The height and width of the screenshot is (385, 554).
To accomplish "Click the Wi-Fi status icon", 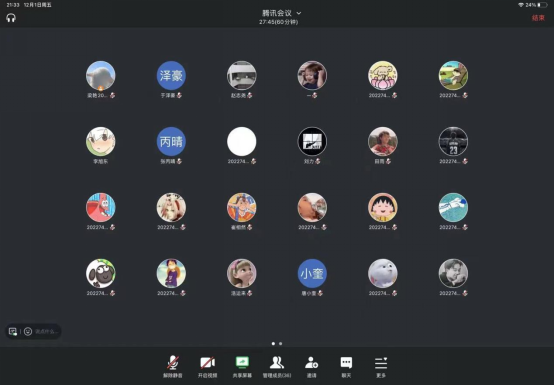I will tap(521, 5).
